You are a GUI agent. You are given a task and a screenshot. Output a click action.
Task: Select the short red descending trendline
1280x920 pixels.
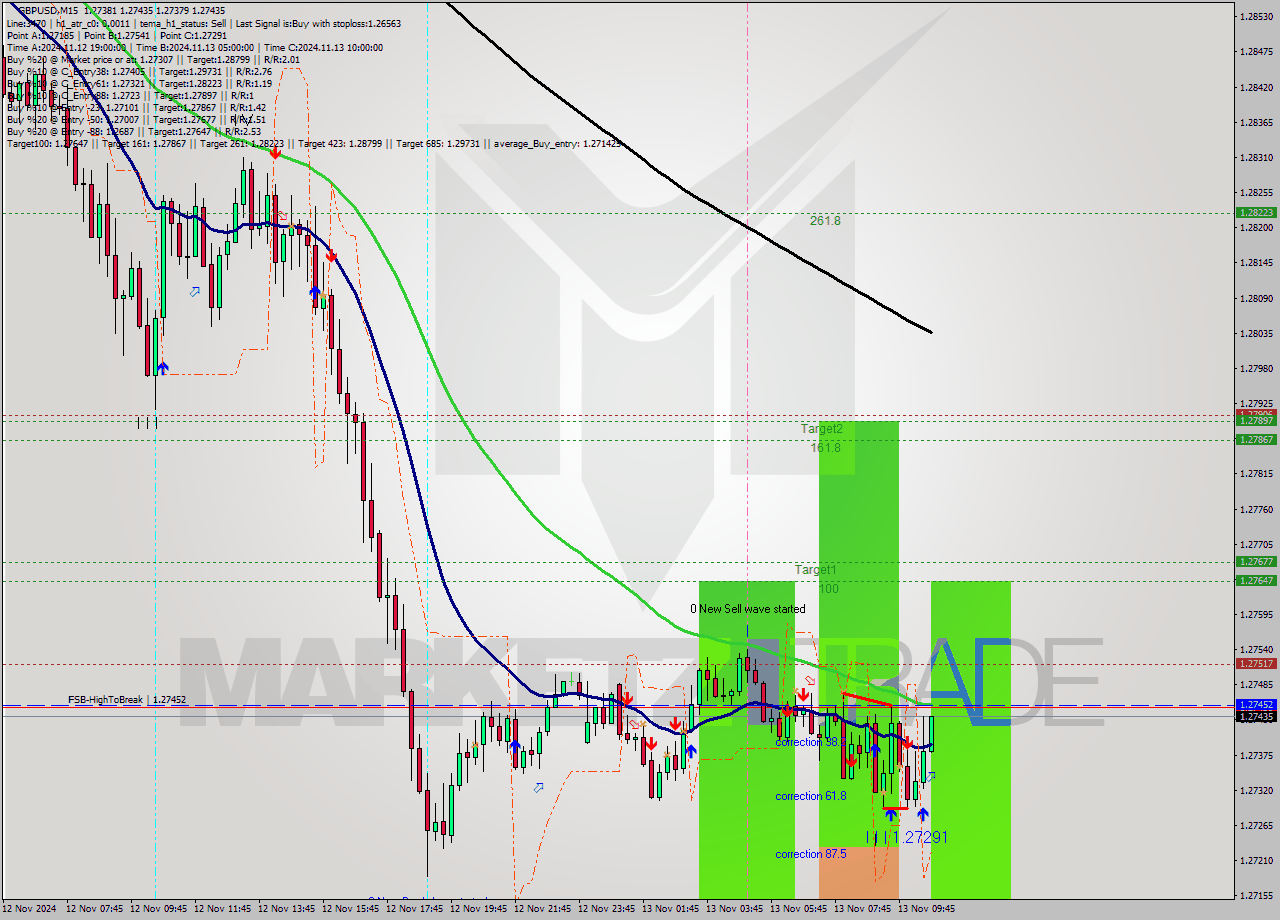pos(867,700)
